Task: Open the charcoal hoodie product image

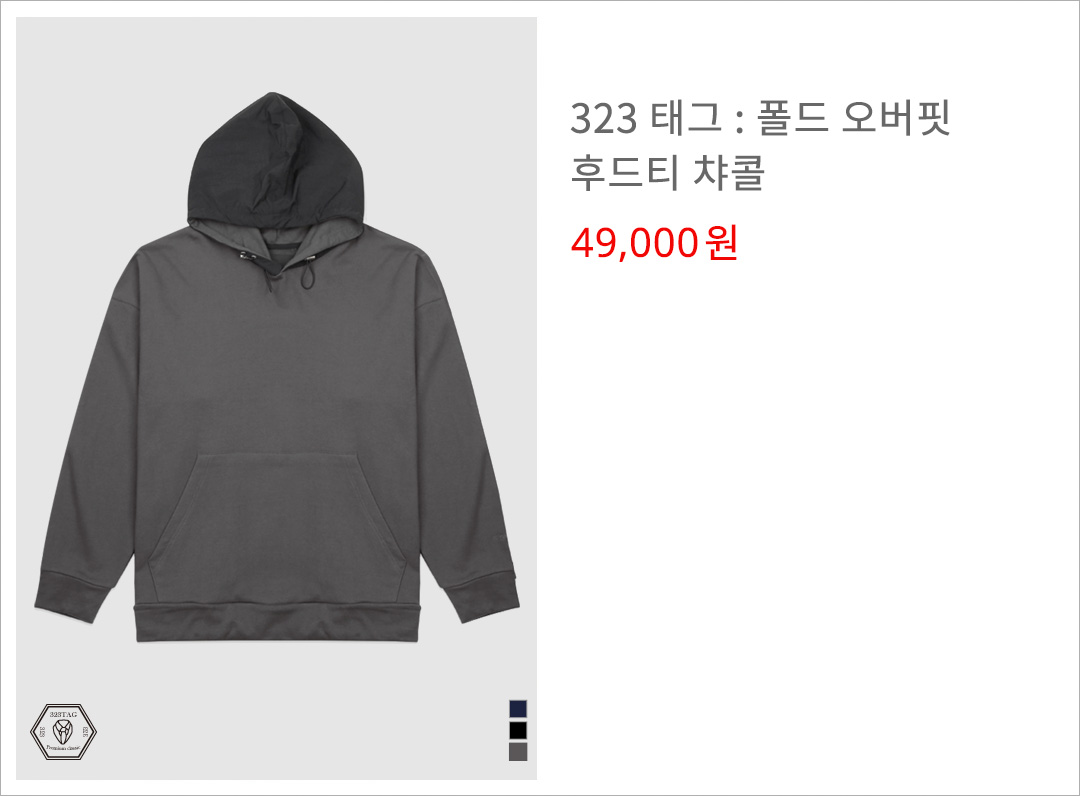Action: (276, 398)
